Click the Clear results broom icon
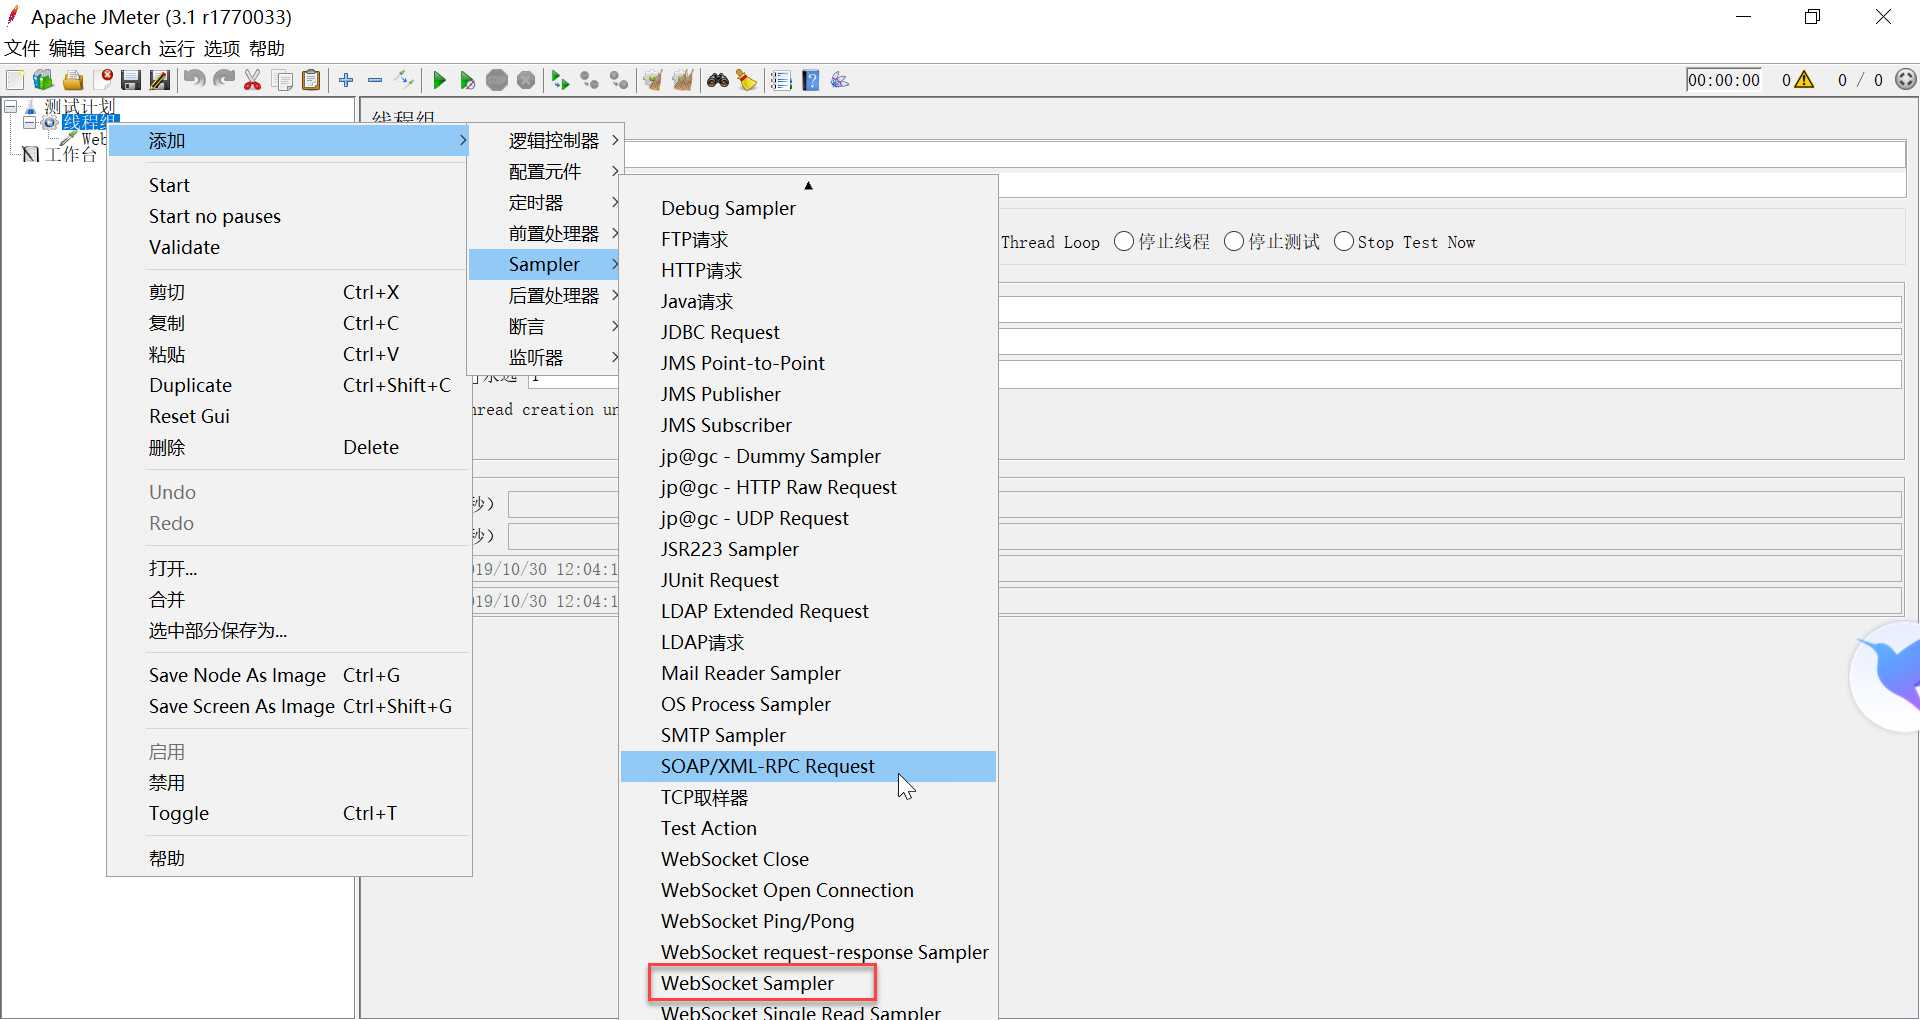Screen dimensions: 1920x1020 pos(653,80)
